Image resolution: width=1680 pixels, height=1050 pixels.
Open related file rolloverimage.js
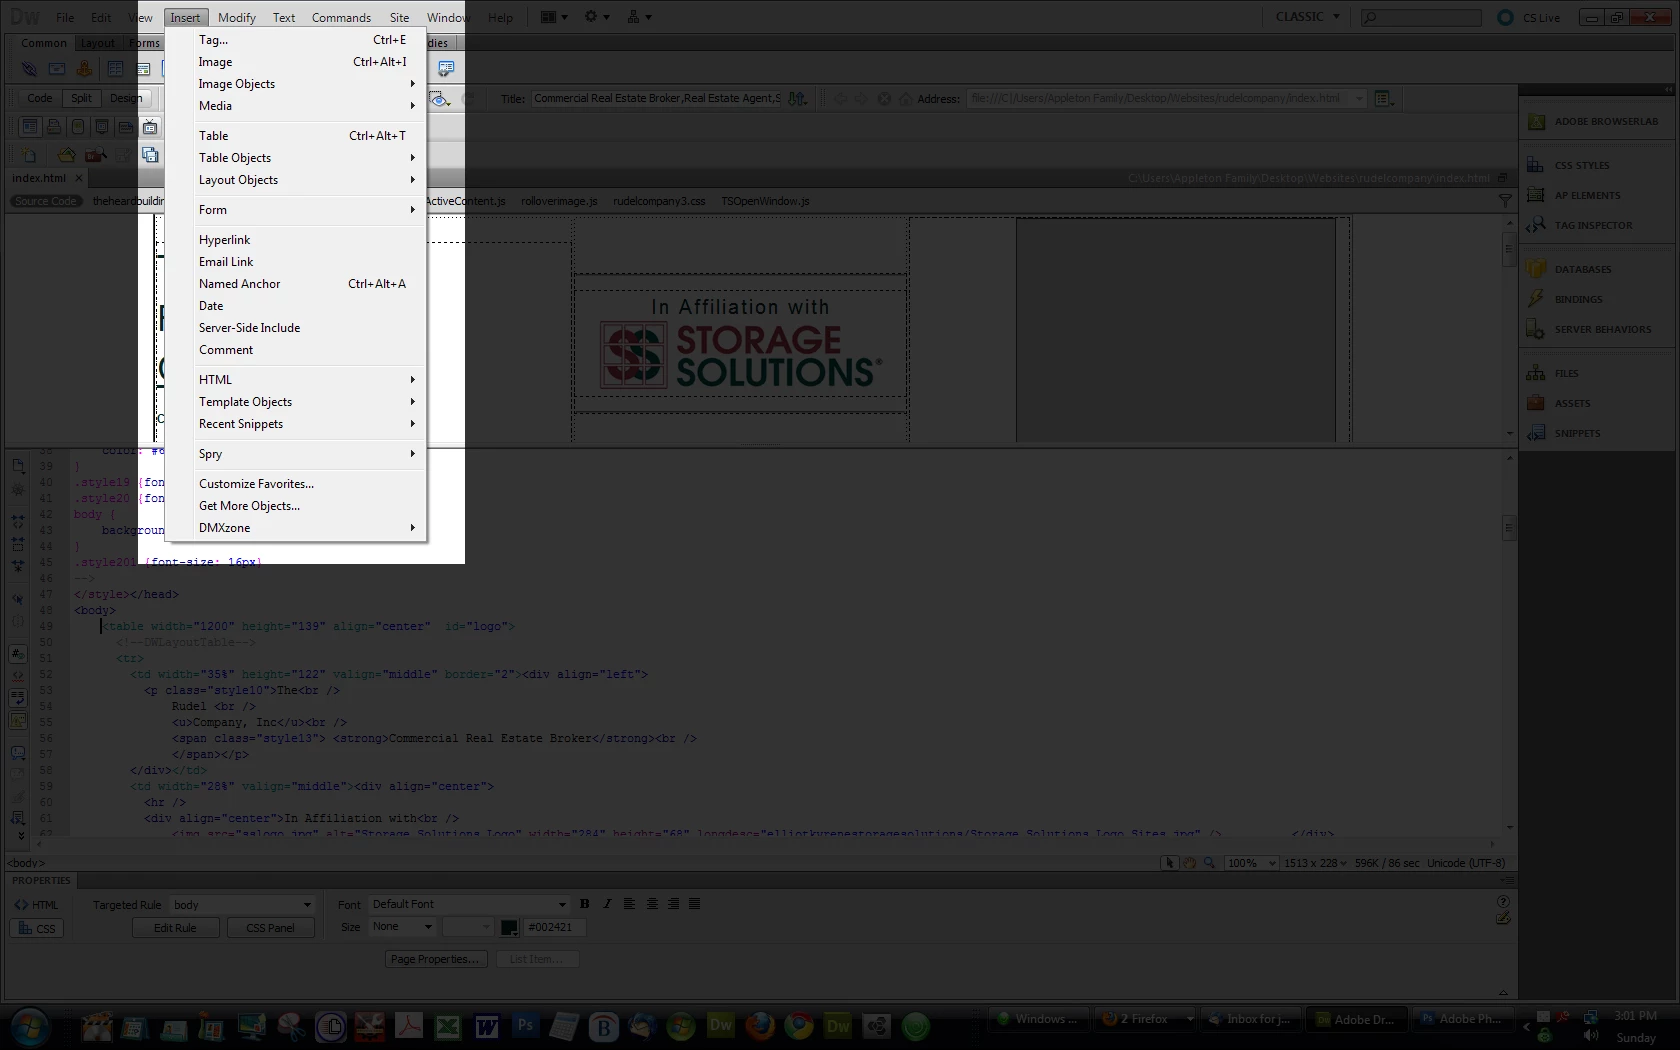pyautogui.click(x=559, y=201)
